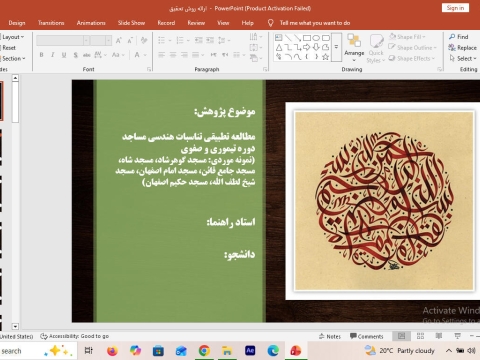The image size is (480, 360).
Task: Select the Star shape in gallery
Action: tap(326, 57)
